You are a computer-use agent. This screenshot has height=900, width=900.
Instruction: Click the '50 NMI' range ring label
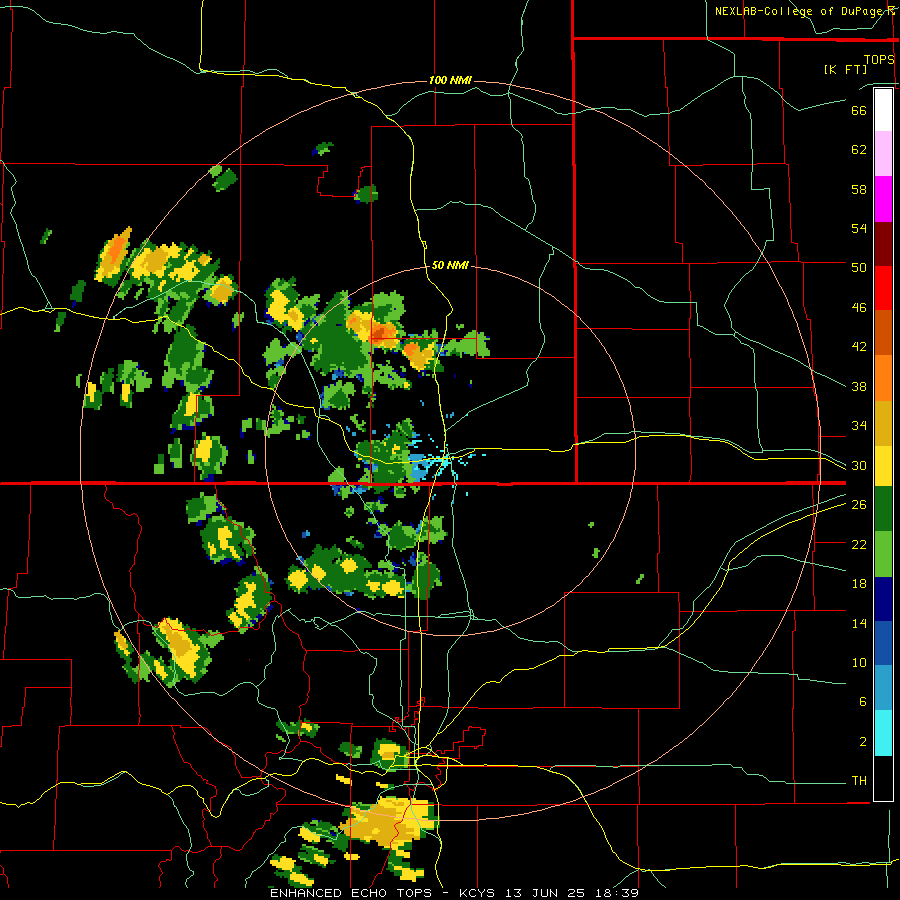(x=450, y=265)
